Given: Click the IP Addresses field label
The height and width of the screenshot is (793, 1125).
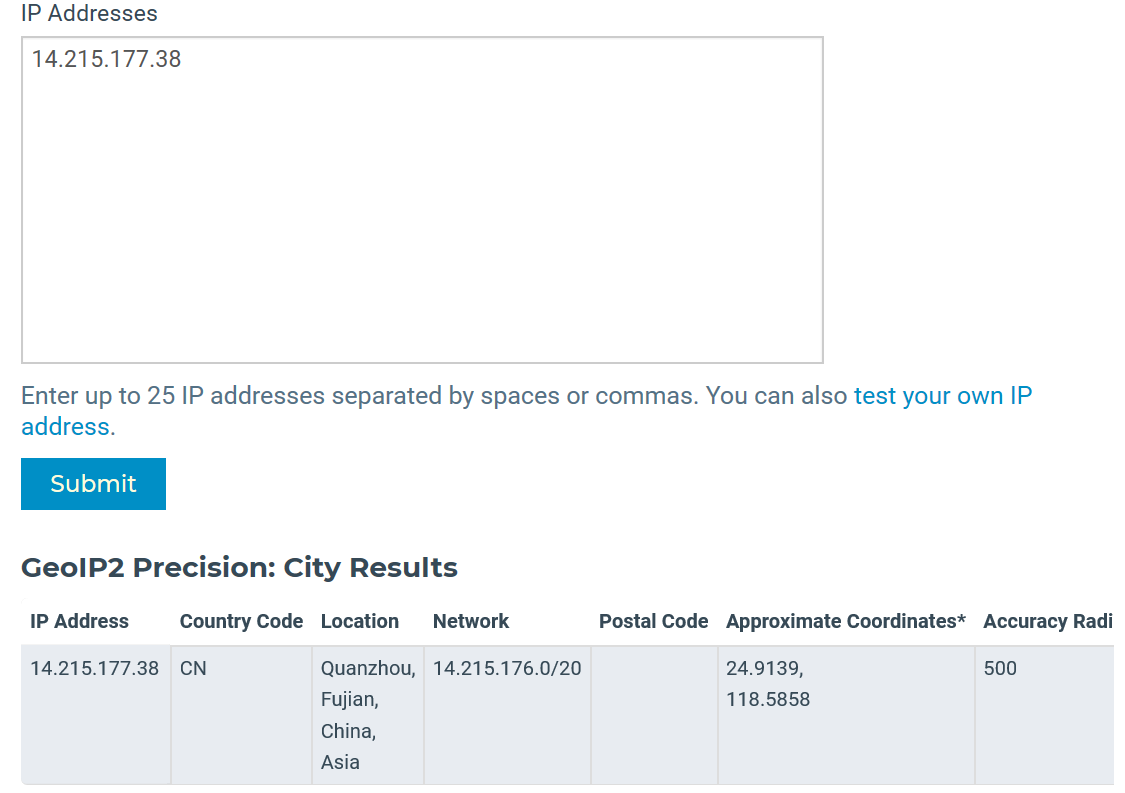Looking at the screenshot, I should pyautogui.click(x=89, y=14).
